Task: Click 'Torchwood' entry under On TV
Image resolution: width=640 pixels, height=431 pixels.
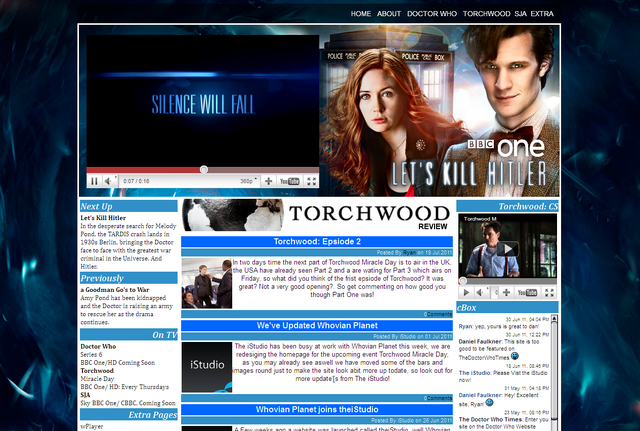Action: [97, 371]
